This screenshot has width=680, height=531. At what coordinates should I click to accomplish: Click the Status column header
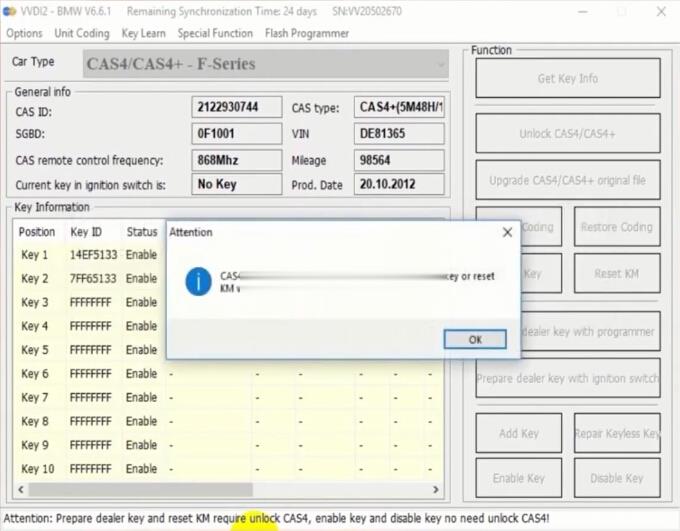click(142, 232)
